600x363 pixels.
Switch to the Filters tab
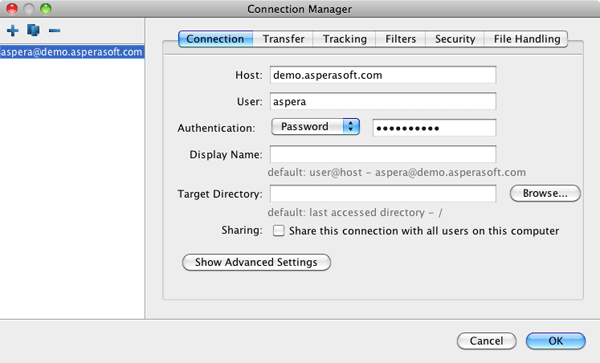[x=400, y=39]
